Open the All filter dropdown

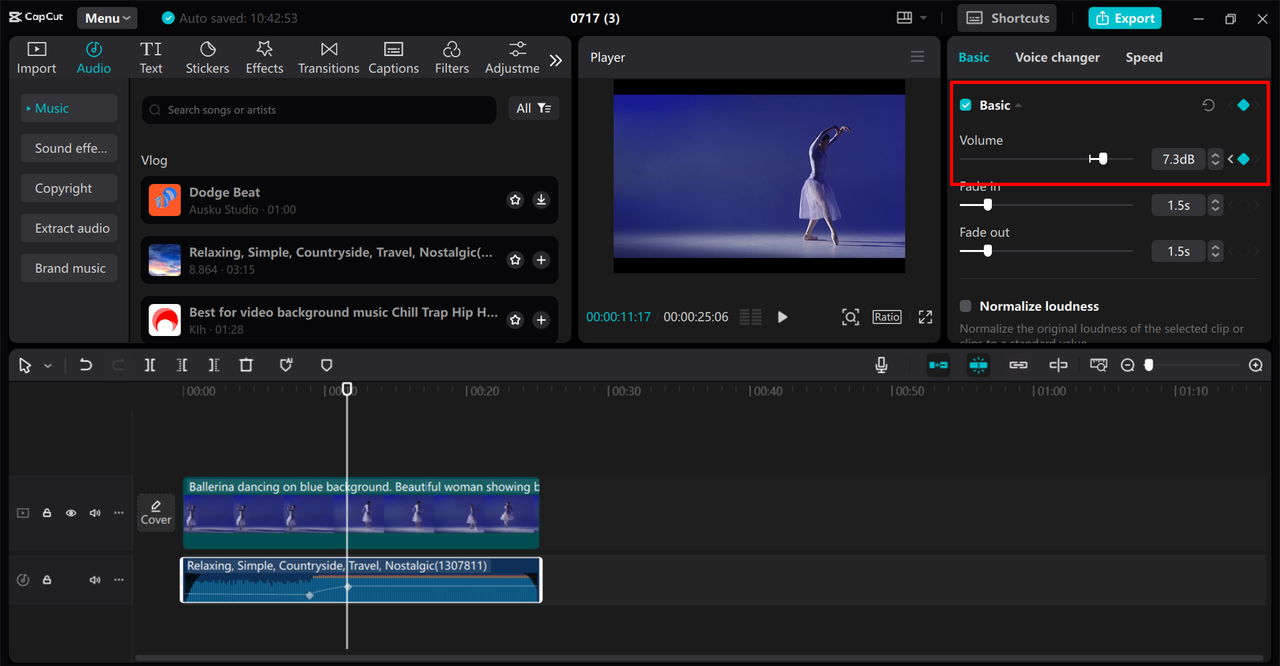click(x=534, y=108)
